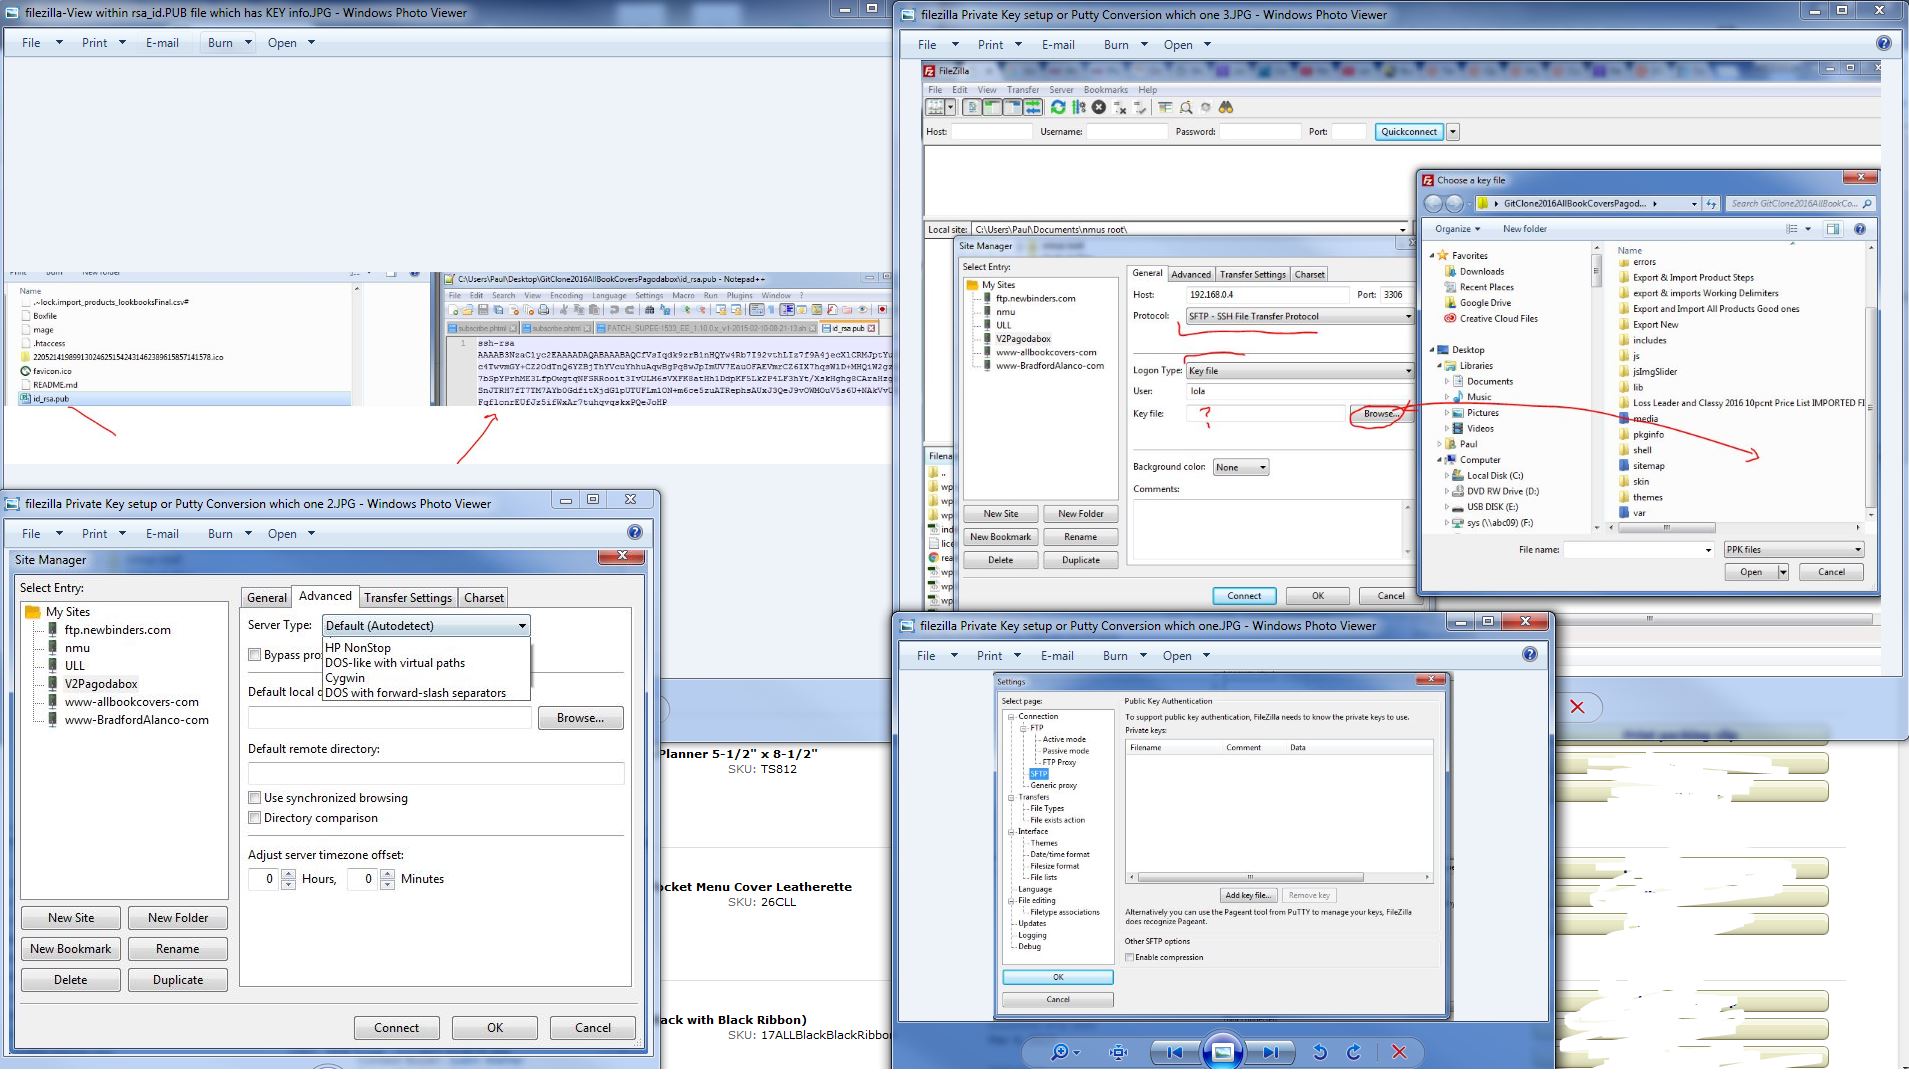Toggle FileZilla's message log toolbar icon
The width and height of the screenshot is (1909, 1086).
pos(972,107)
